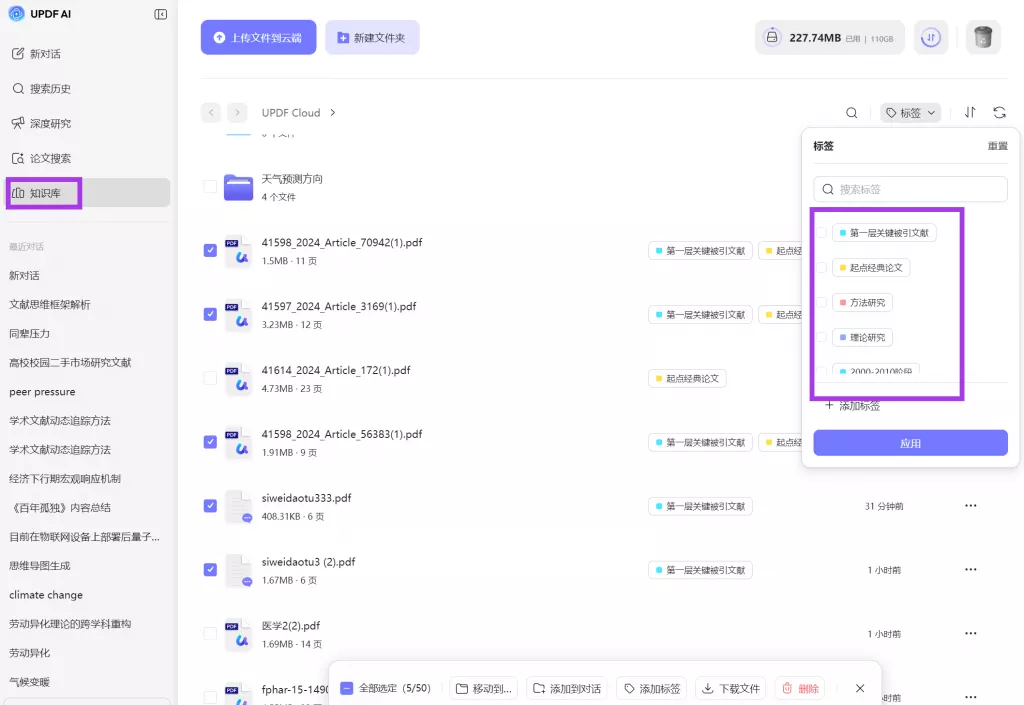Image resolution: width=1024 pixels, height=705 pixels.
Task: Click the 应用 button
Action: [x=910, y=443]
